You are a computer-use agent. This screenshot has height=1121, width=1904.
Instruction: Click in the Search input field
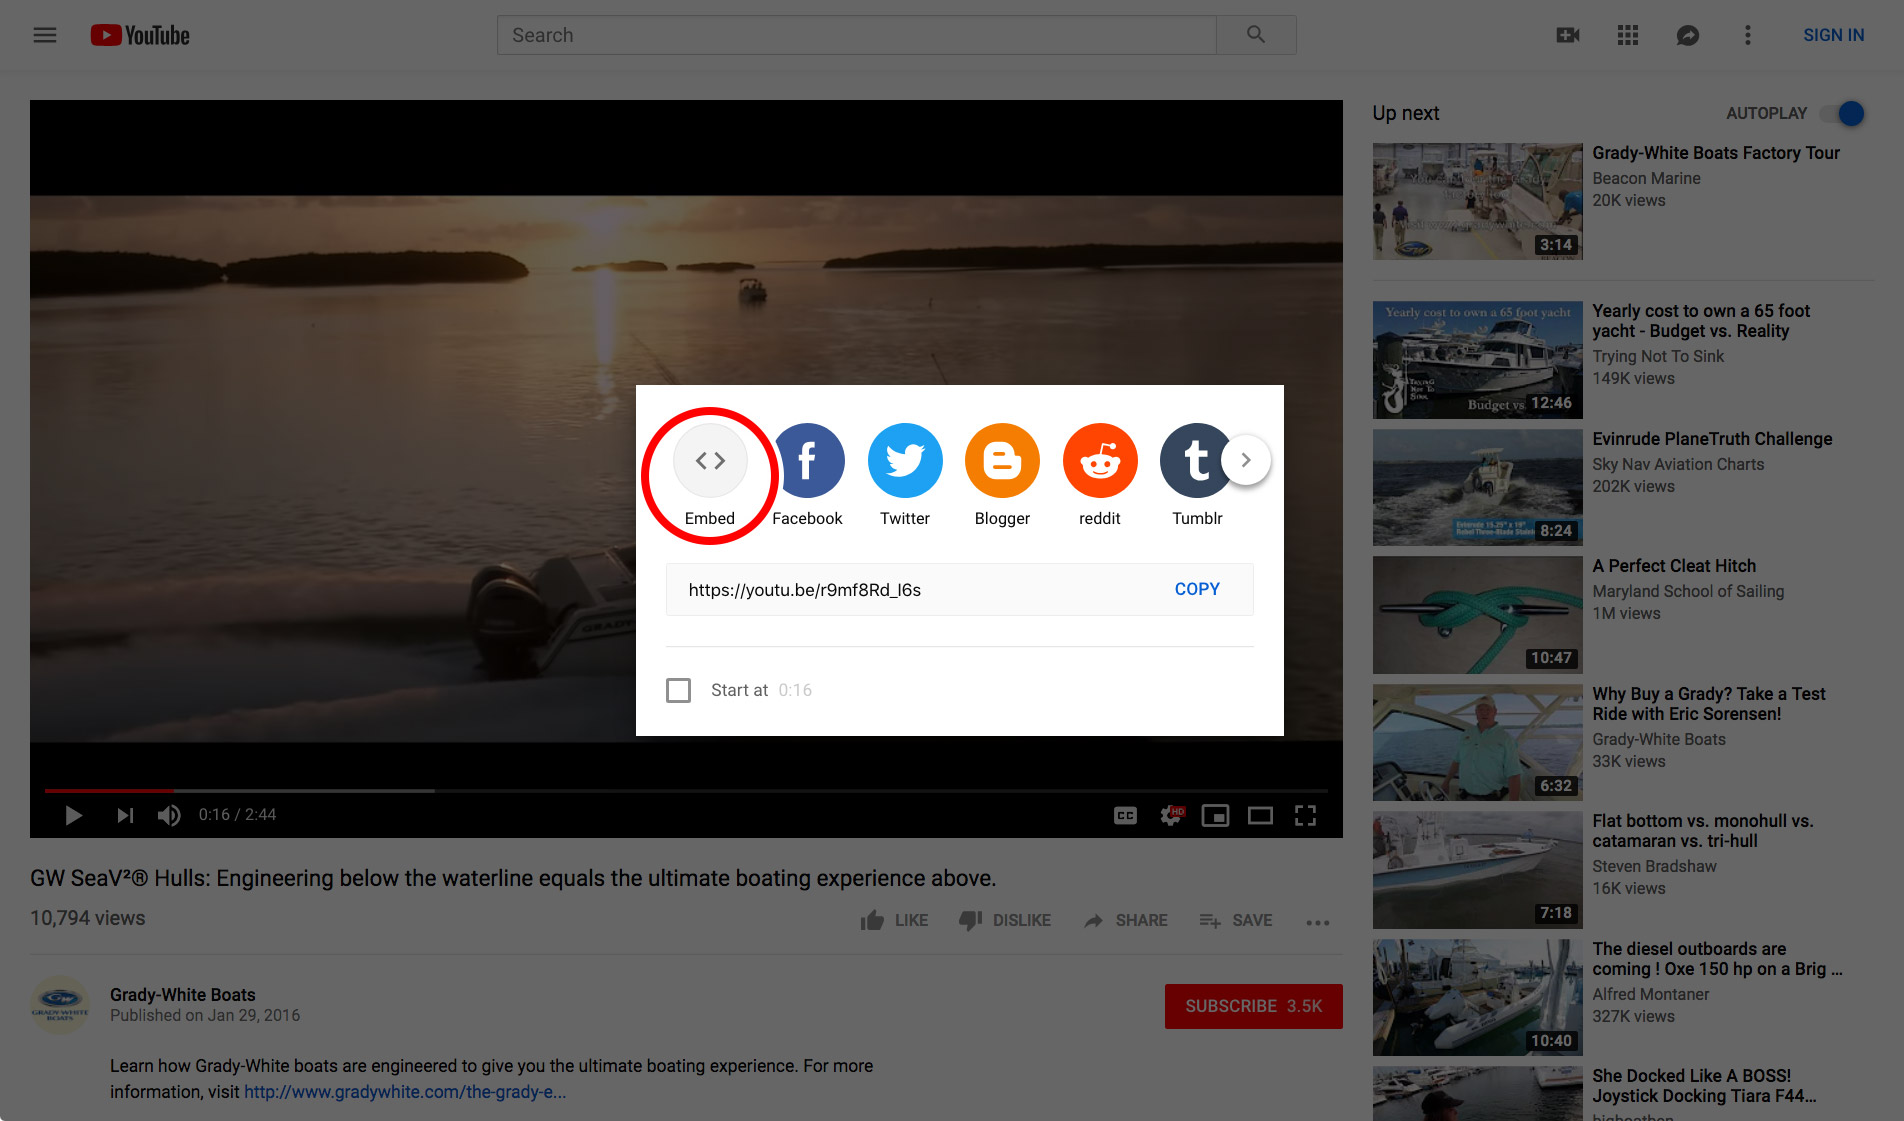(x=857, y=35)
